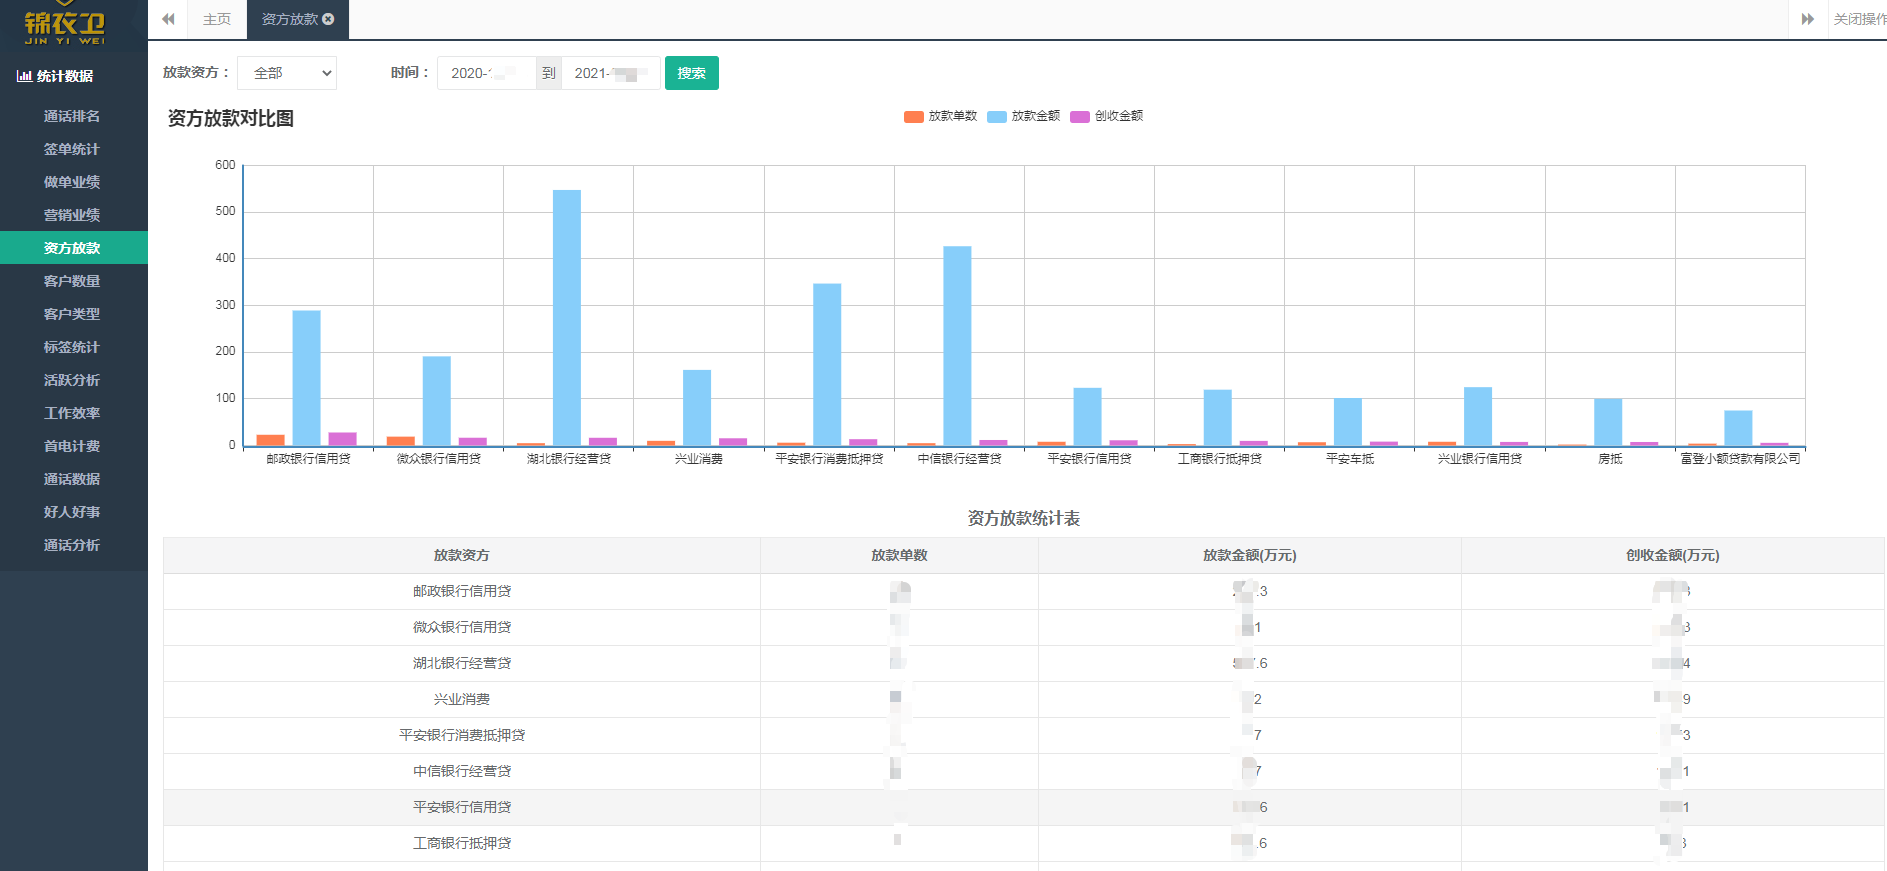Toggle the 放款单数 legend series
Image resolution: width=1887 pixels, height=871 pixels.
[x=940, y=116]
